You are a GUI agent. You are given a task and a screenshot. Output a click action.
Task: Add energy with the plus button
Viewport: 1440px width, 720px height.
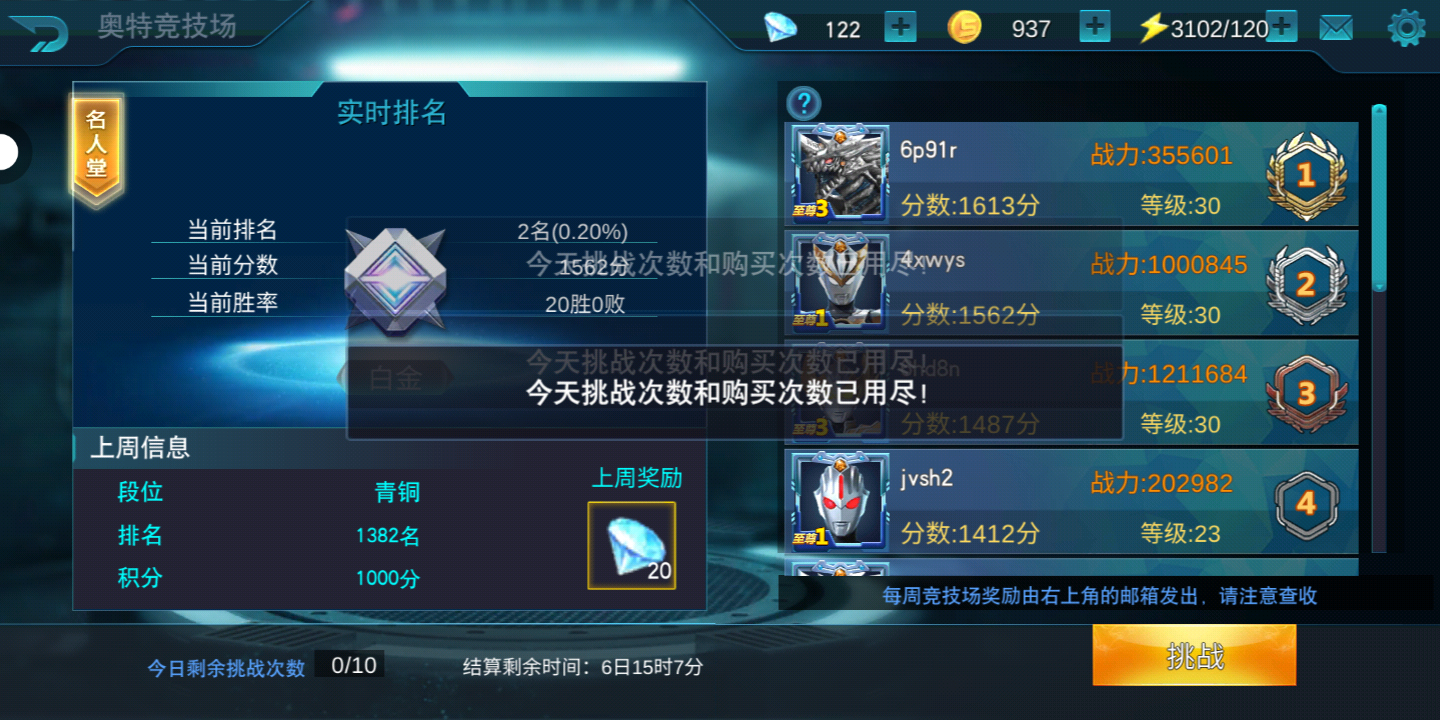click(x=1281, y=27)
